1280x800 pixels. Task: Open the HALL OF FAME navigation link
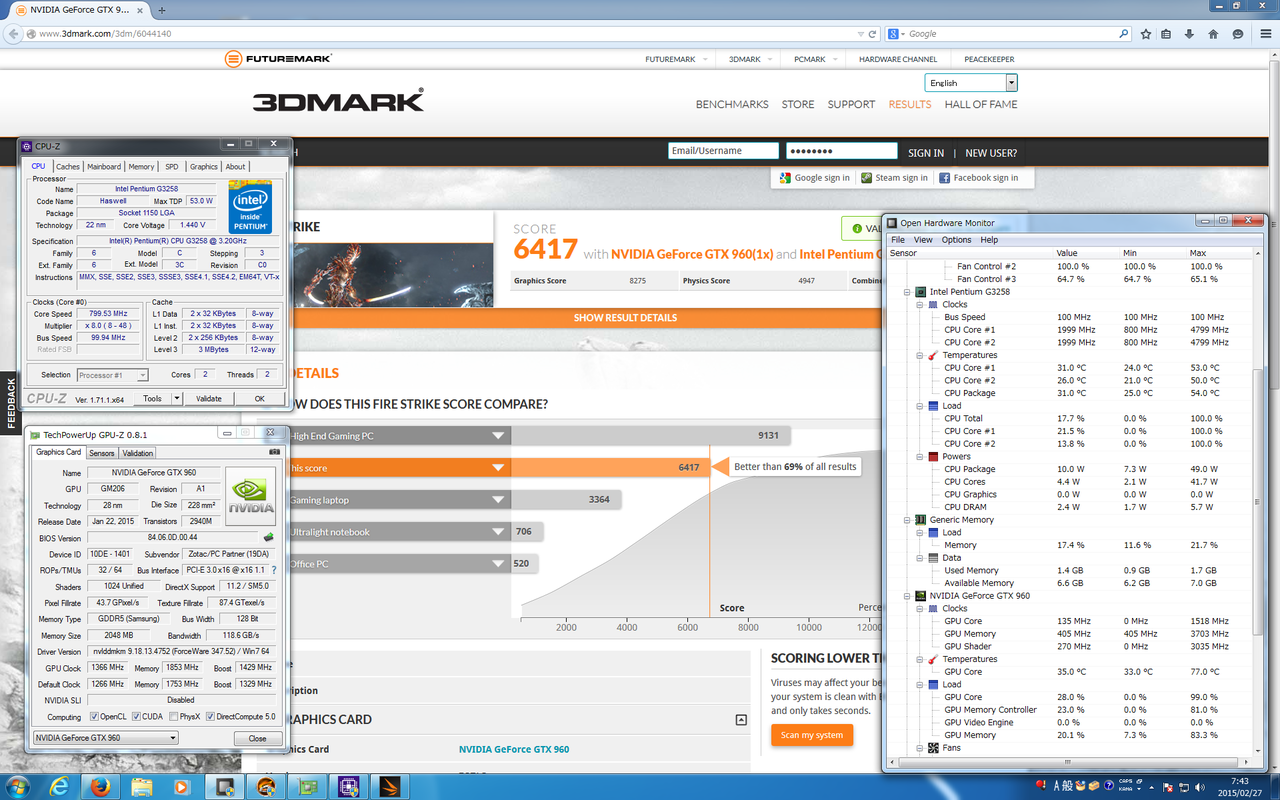981,104
